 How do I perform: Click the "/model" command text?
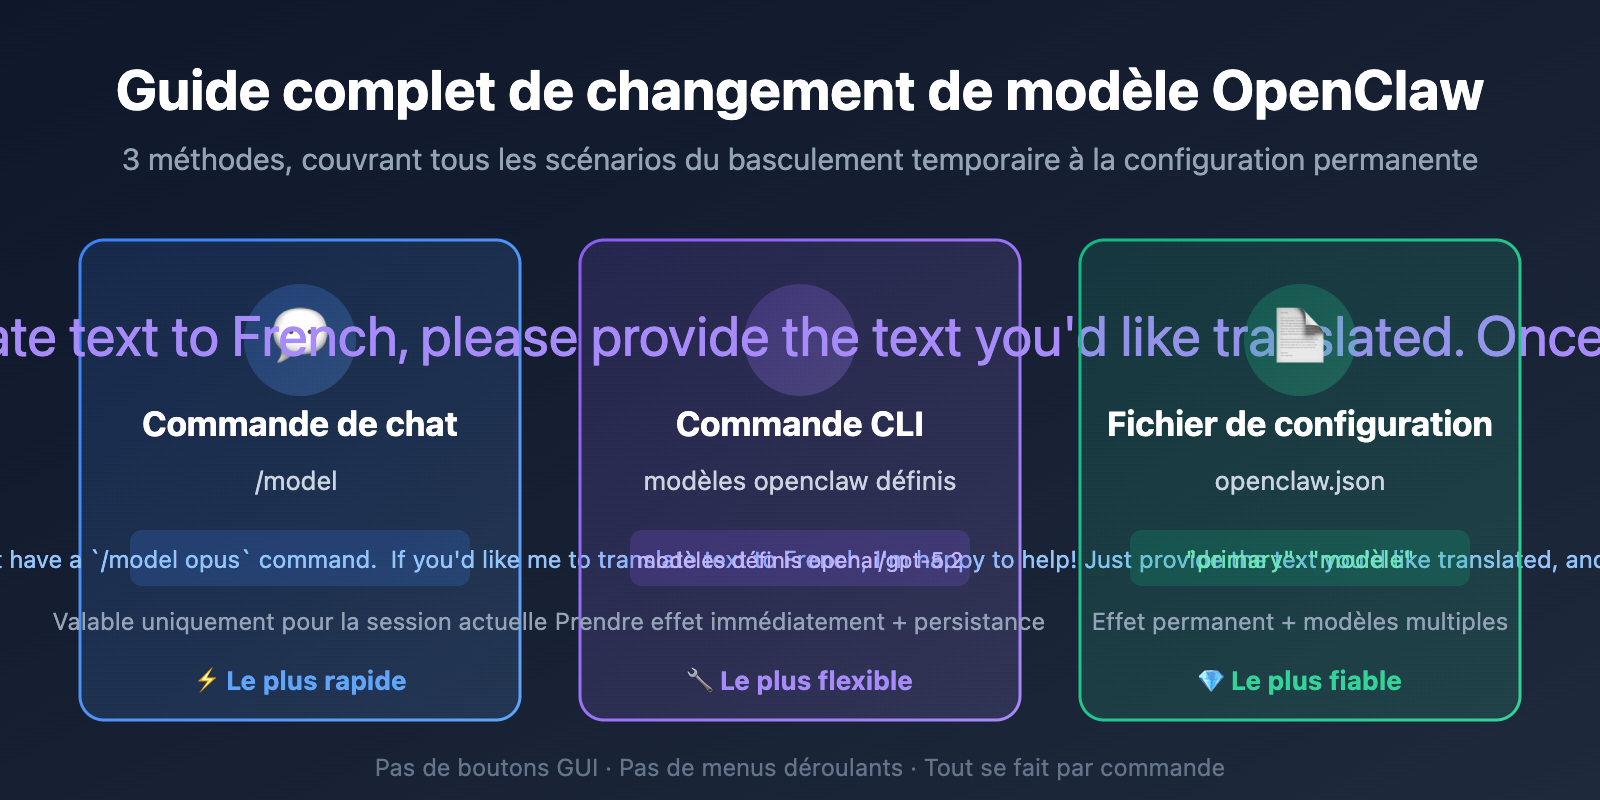click(296, 481)
